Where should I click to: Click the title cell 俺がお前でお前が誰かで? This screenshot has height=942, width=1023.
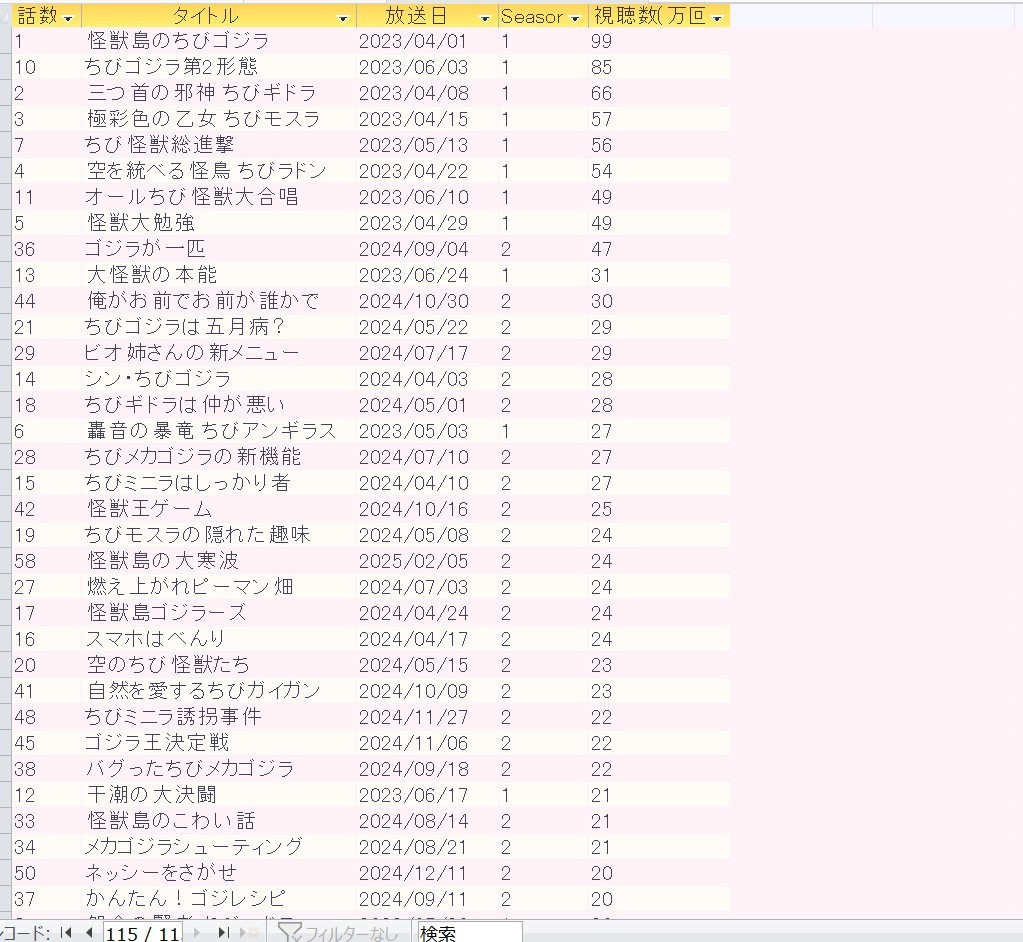pos(219,301)
